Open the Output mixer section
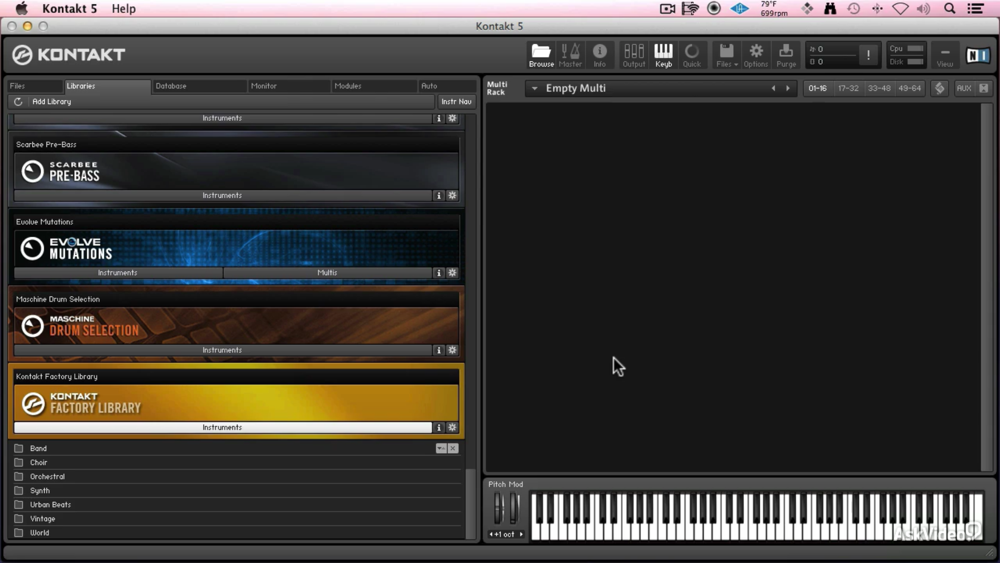 (x=633, y=55)
